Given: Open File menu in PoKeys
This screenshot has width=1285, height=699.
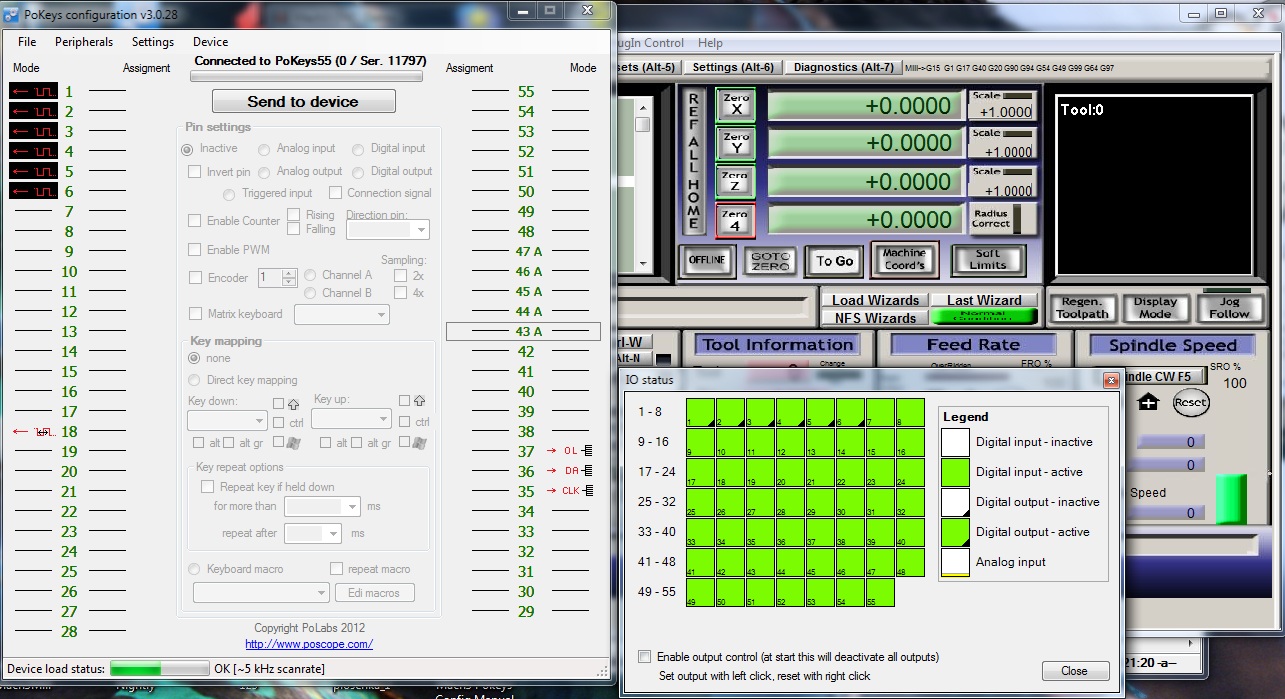Looking at the screenshot, I should 27,42.
